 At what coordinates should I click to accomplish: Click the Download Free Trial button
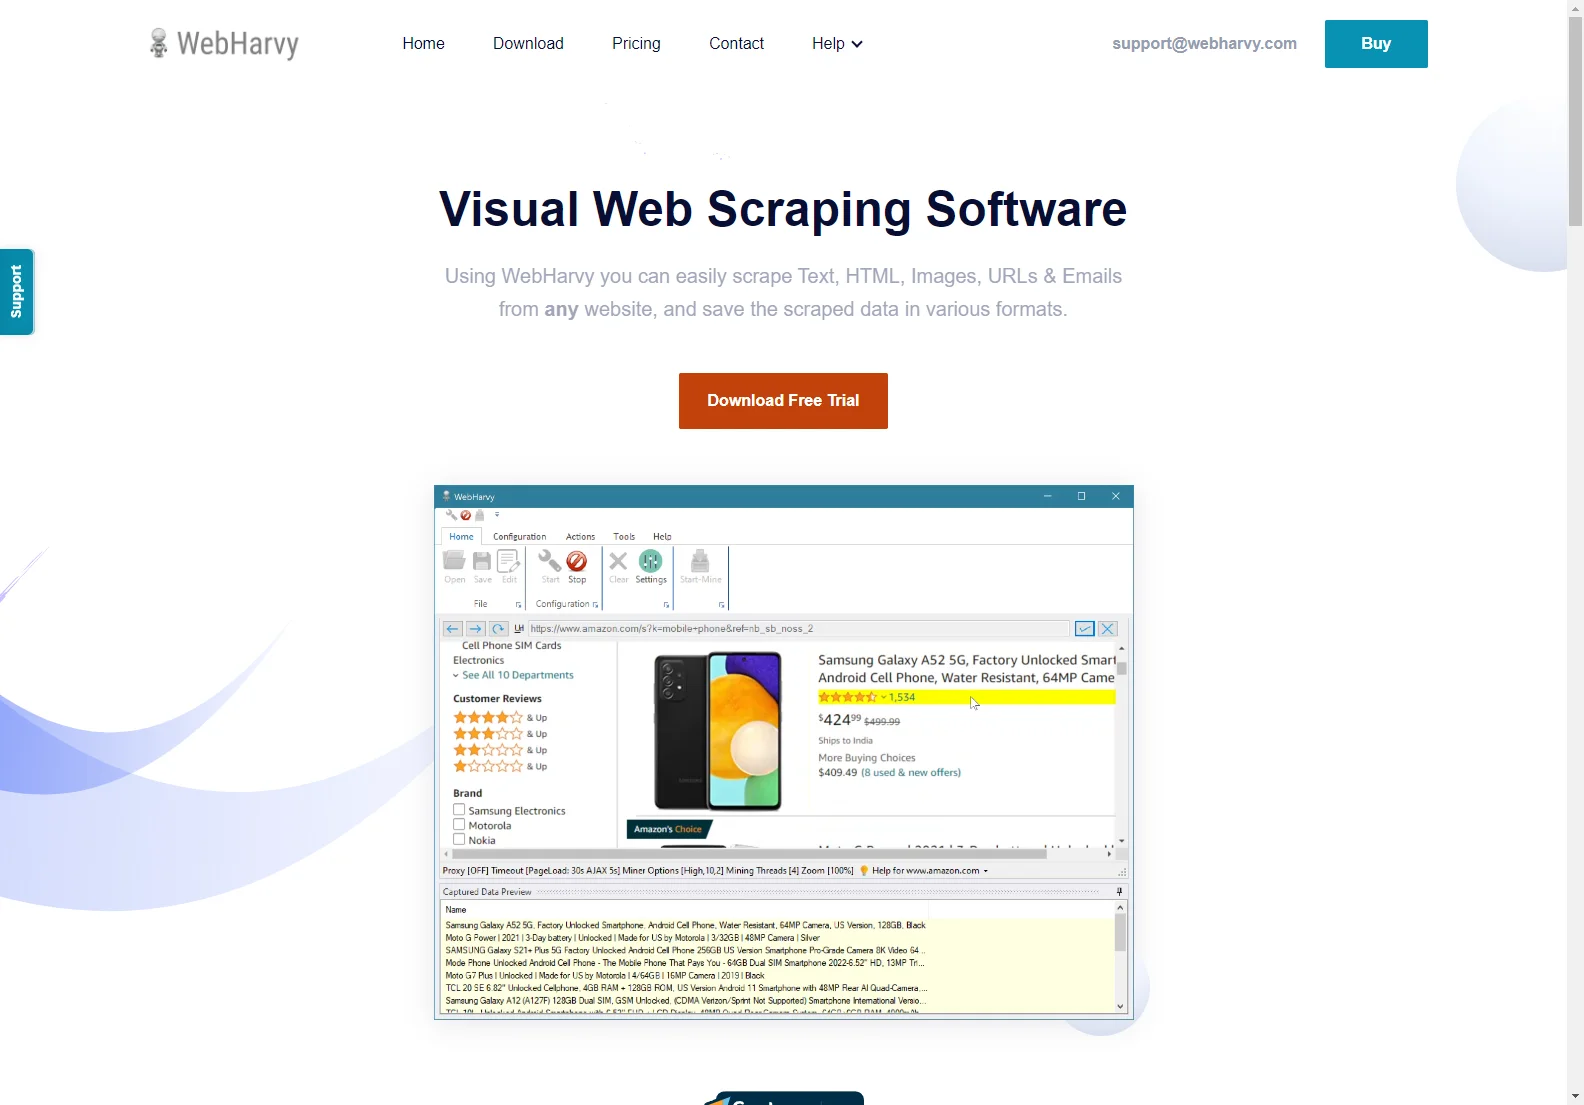(x=783, y=401)
